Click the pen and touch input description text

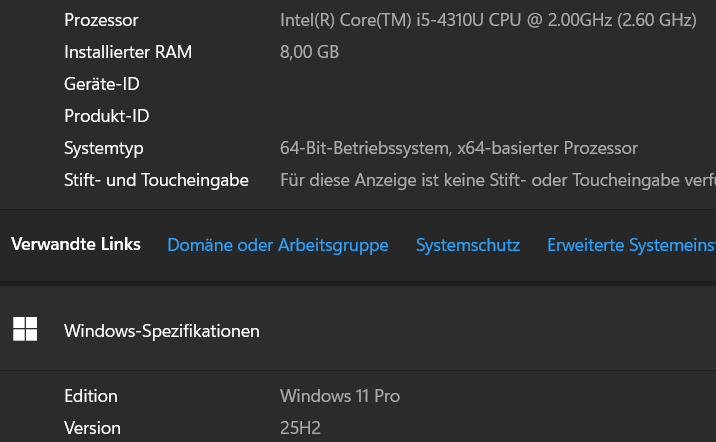[x=497, y=180]
